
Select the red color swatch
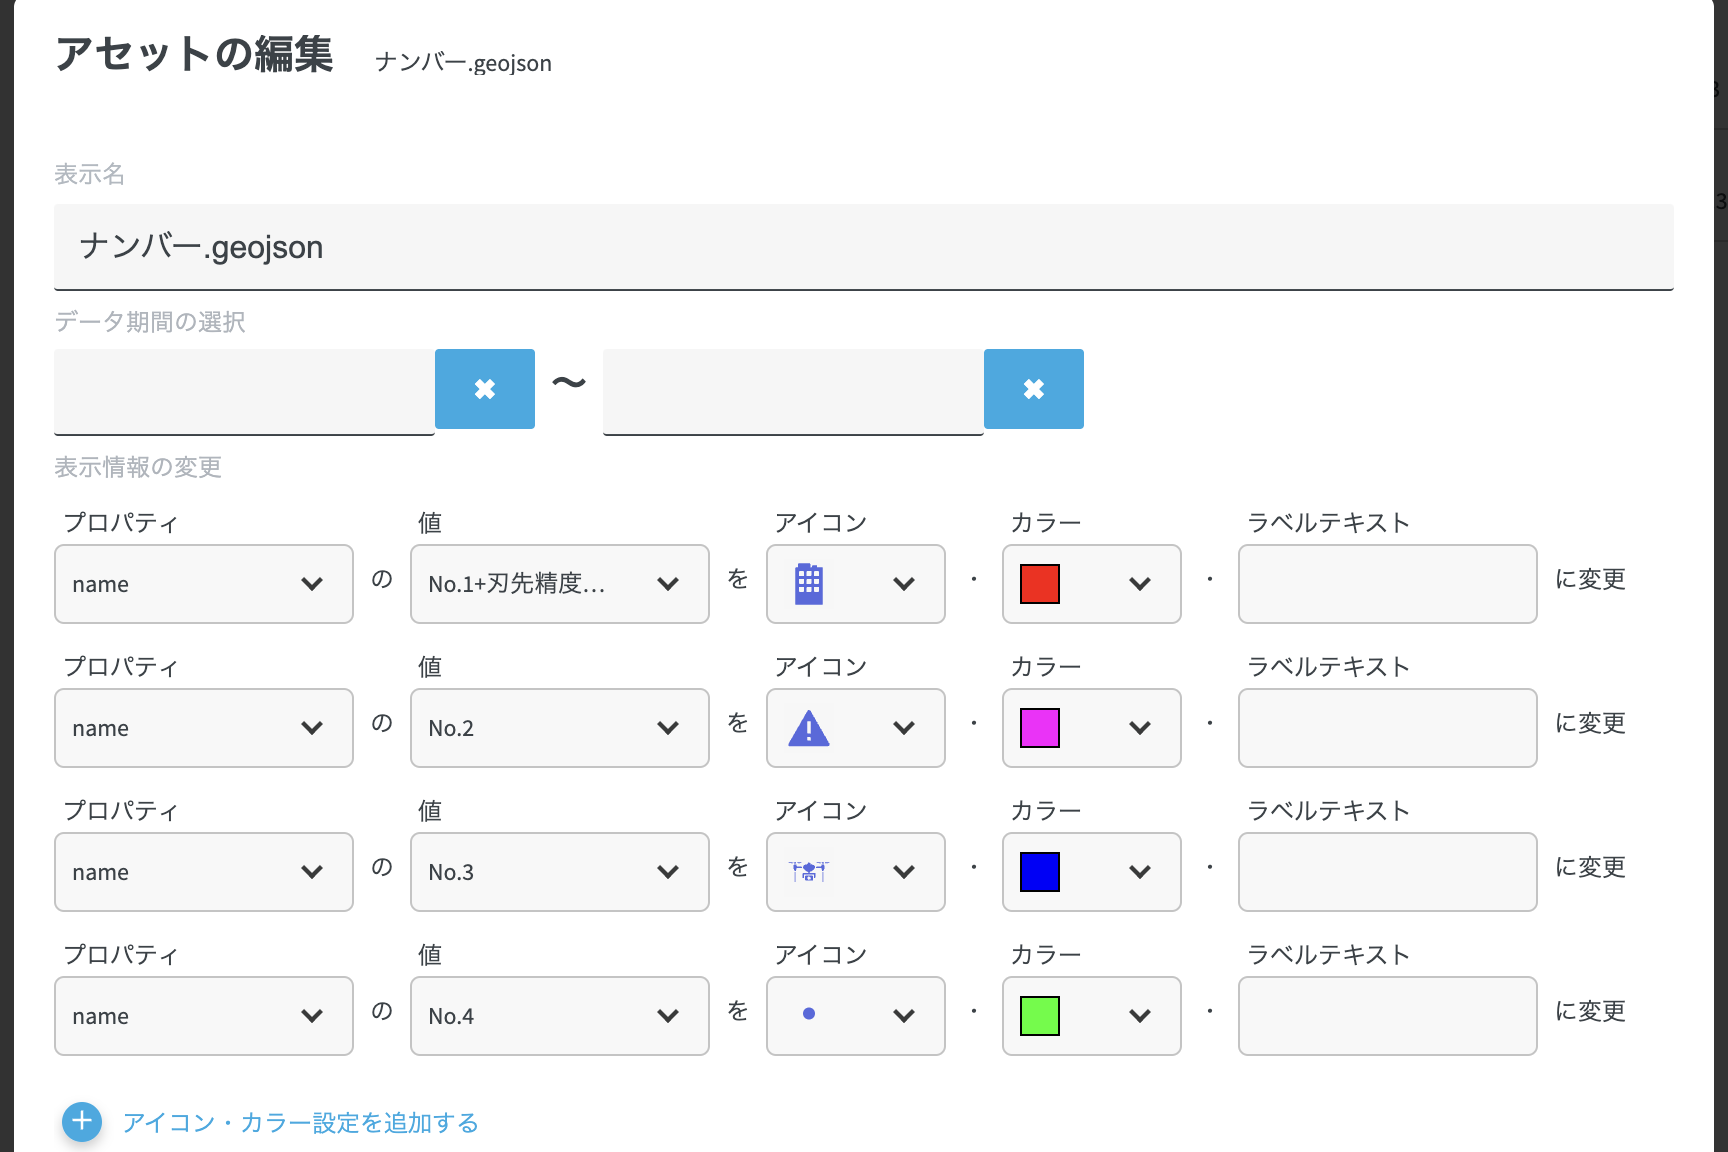point(1040,584)
